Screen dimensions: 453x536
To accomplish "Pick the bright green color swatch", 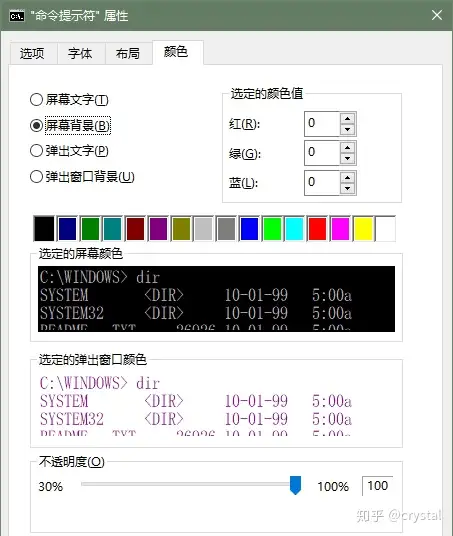I will (272, 228).
